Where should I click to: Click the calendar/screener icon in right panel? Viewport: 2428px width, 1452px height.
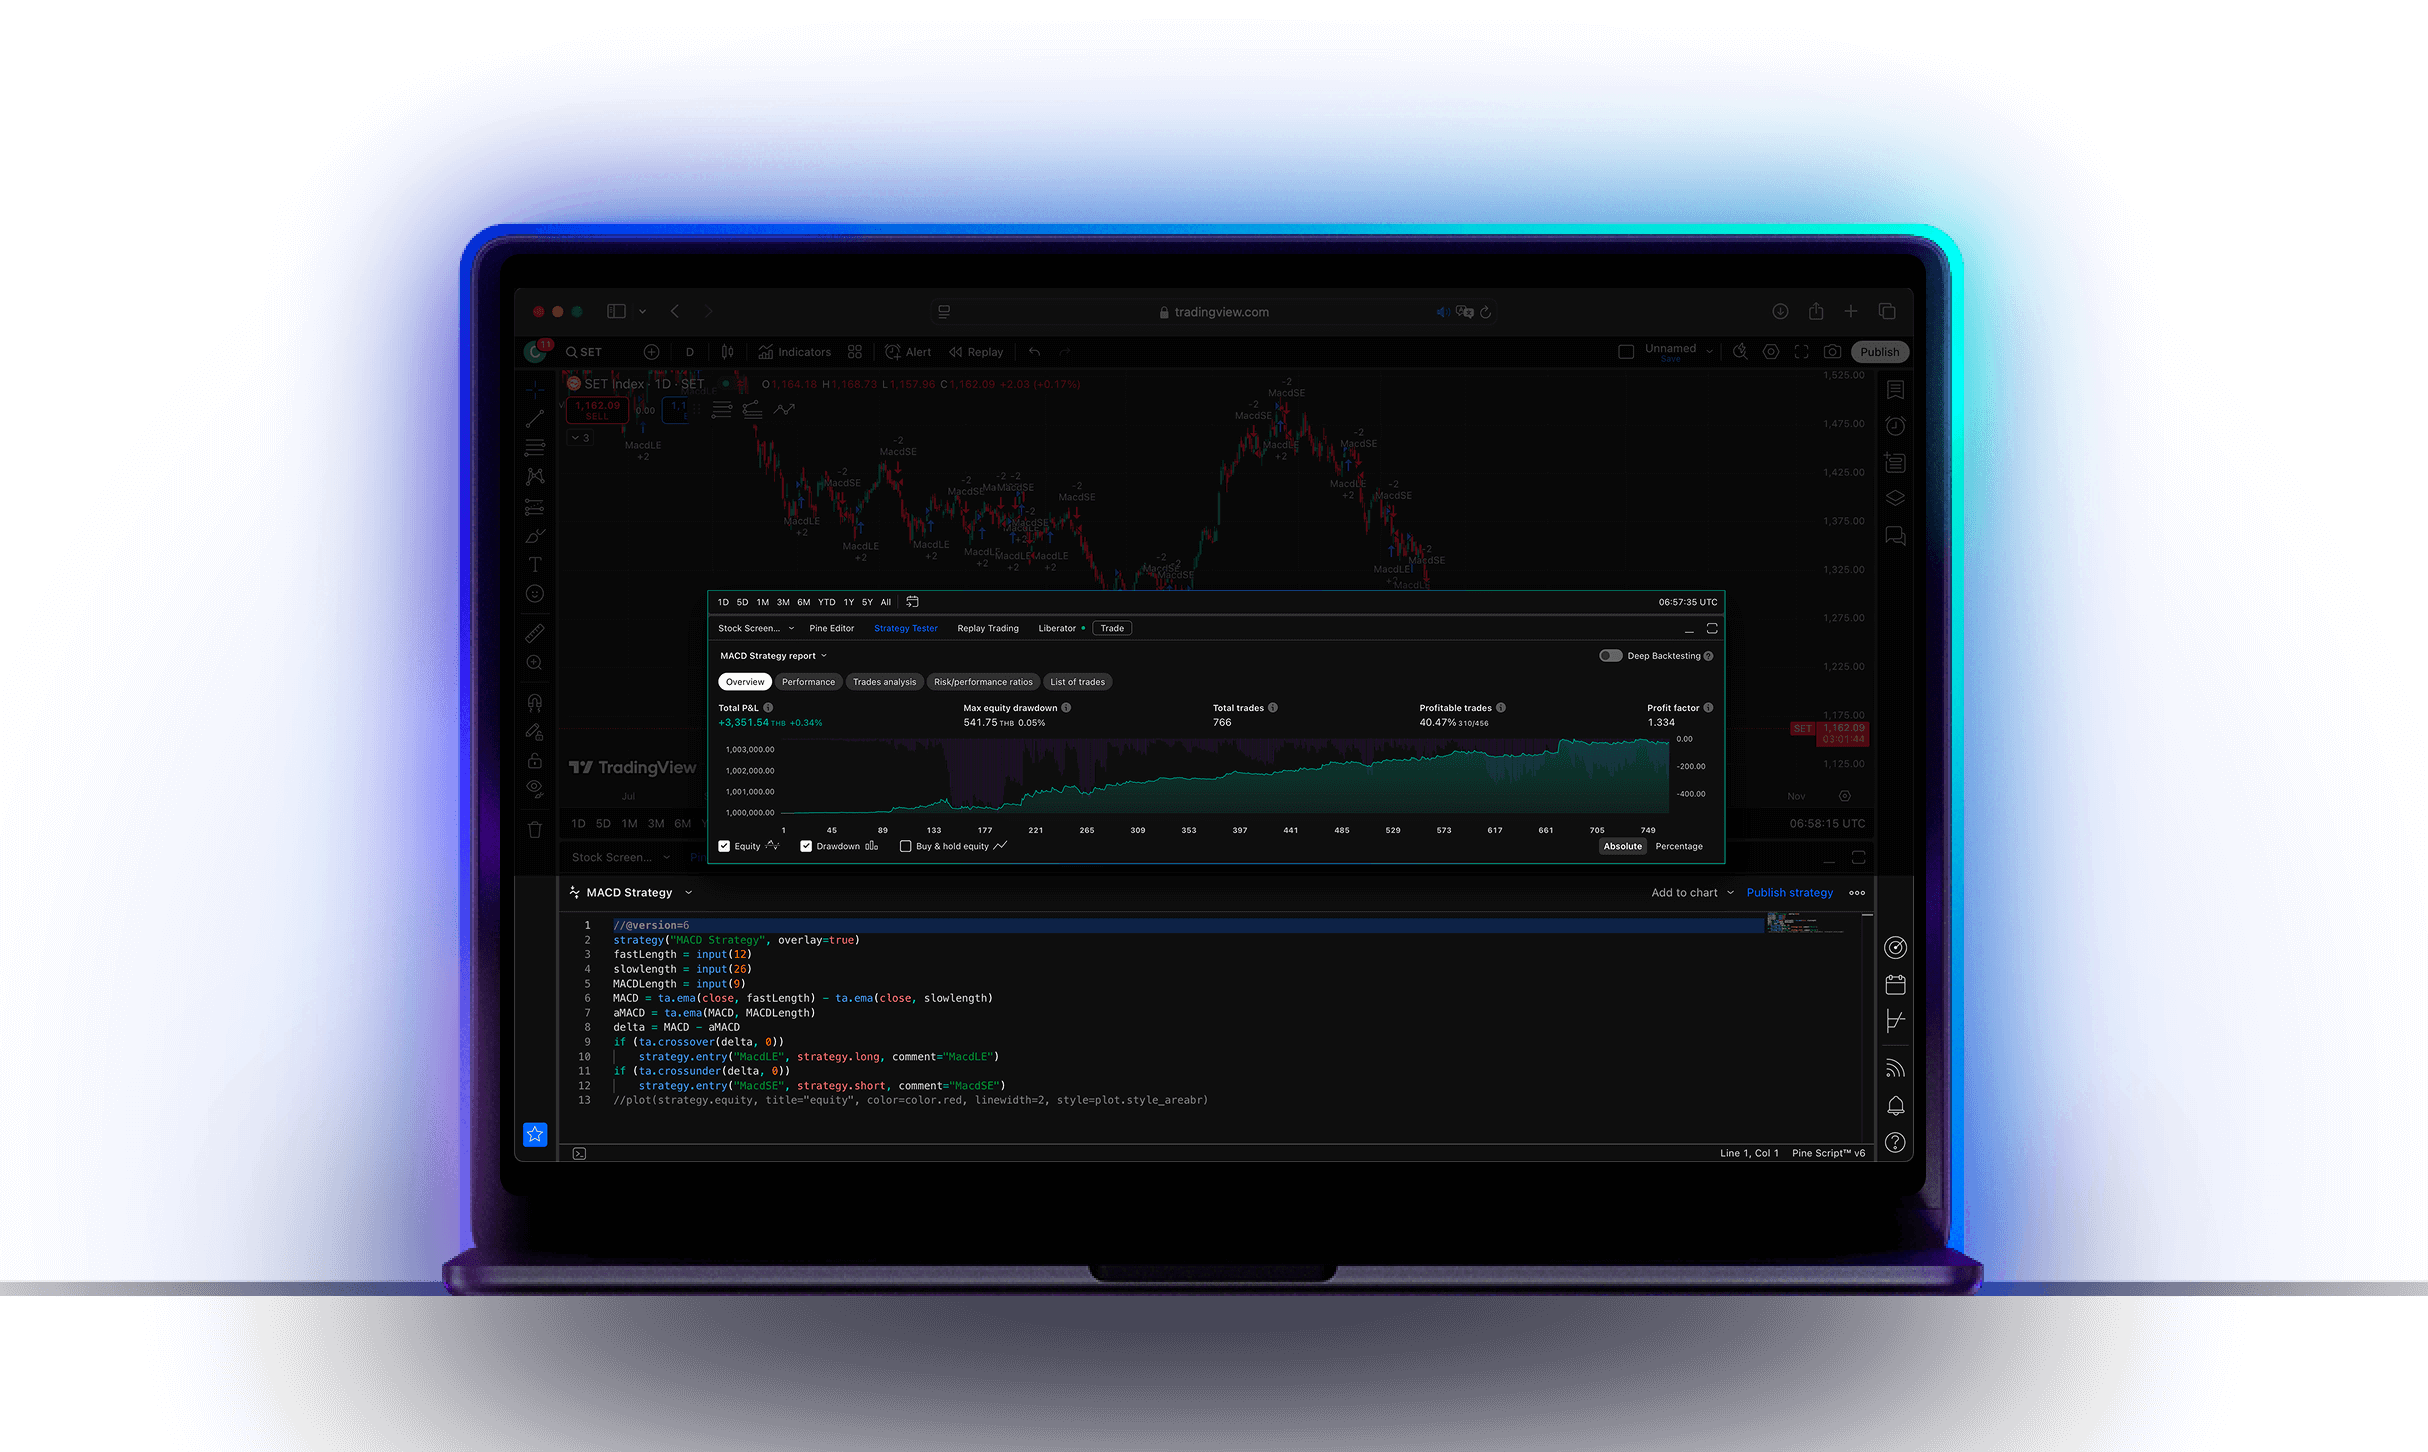[1894, 987]
